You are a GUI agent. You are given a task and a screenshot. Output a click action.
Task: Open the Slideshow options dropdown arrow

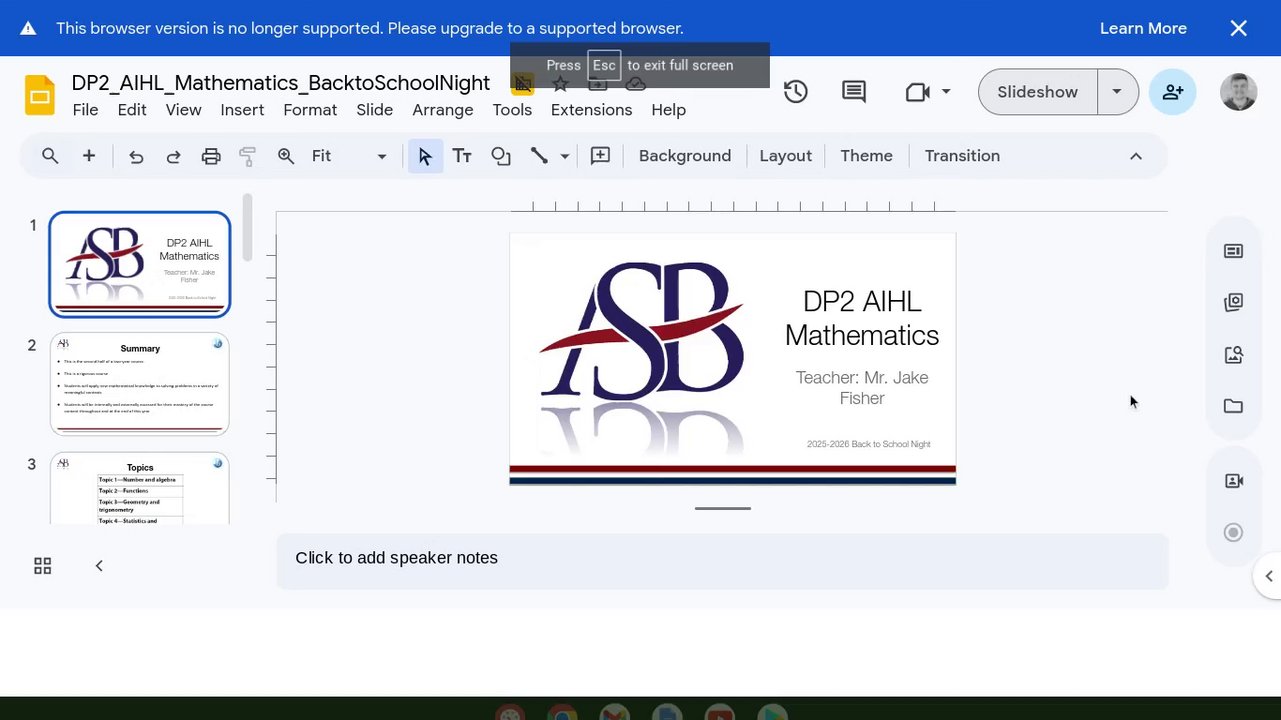[1117, 92]
